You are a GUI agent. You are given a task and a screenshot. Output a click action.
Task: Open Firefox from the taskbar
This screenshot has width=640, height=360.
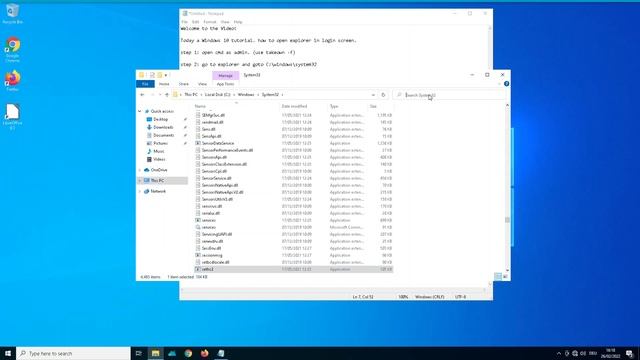point(204,353)
